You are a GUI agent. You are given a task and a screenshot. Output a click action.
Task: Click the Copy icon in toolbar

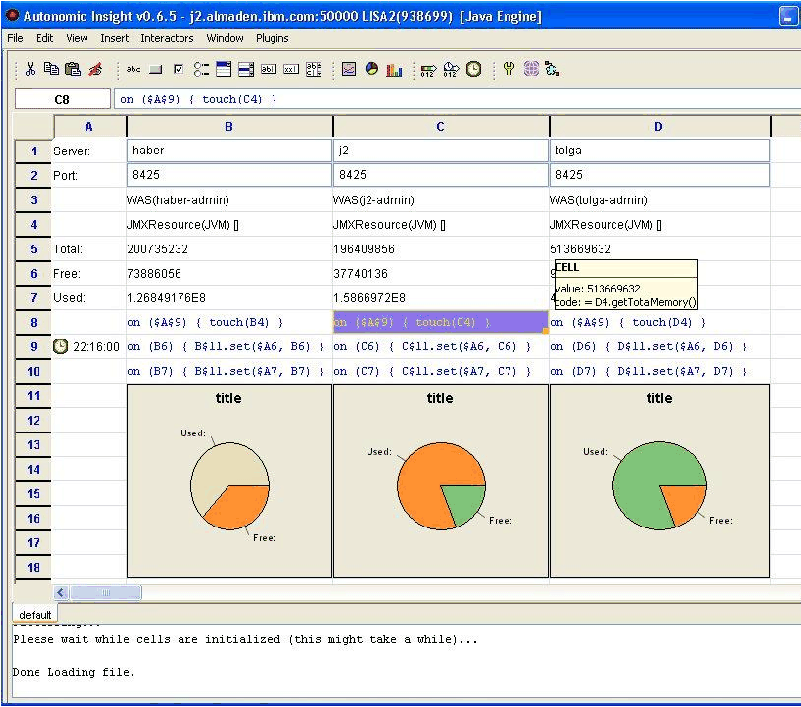click(51, 69)
